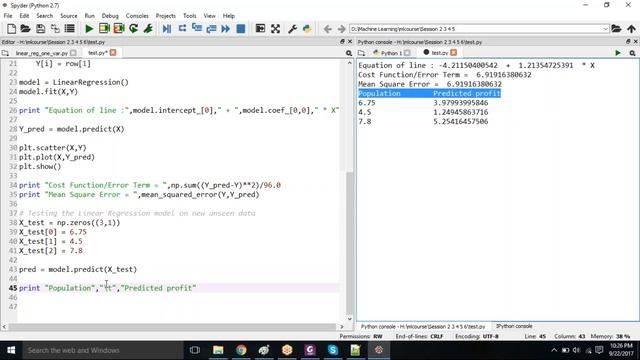Viewport: 640px width, 360px height.
Task: Step over the current line in the debugger
Action: pyautogui.click(x=182, y=29)
